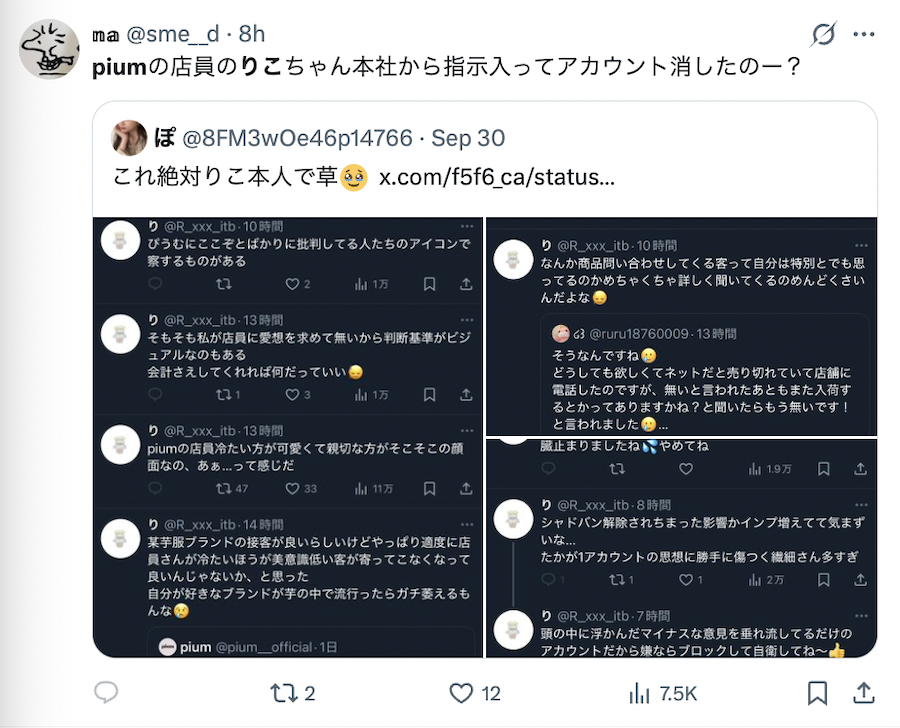The width and height of the screenshot is (900, 728).
Task: Open the top-right quoted screenshot image
Action: click(x=680, y=327)
